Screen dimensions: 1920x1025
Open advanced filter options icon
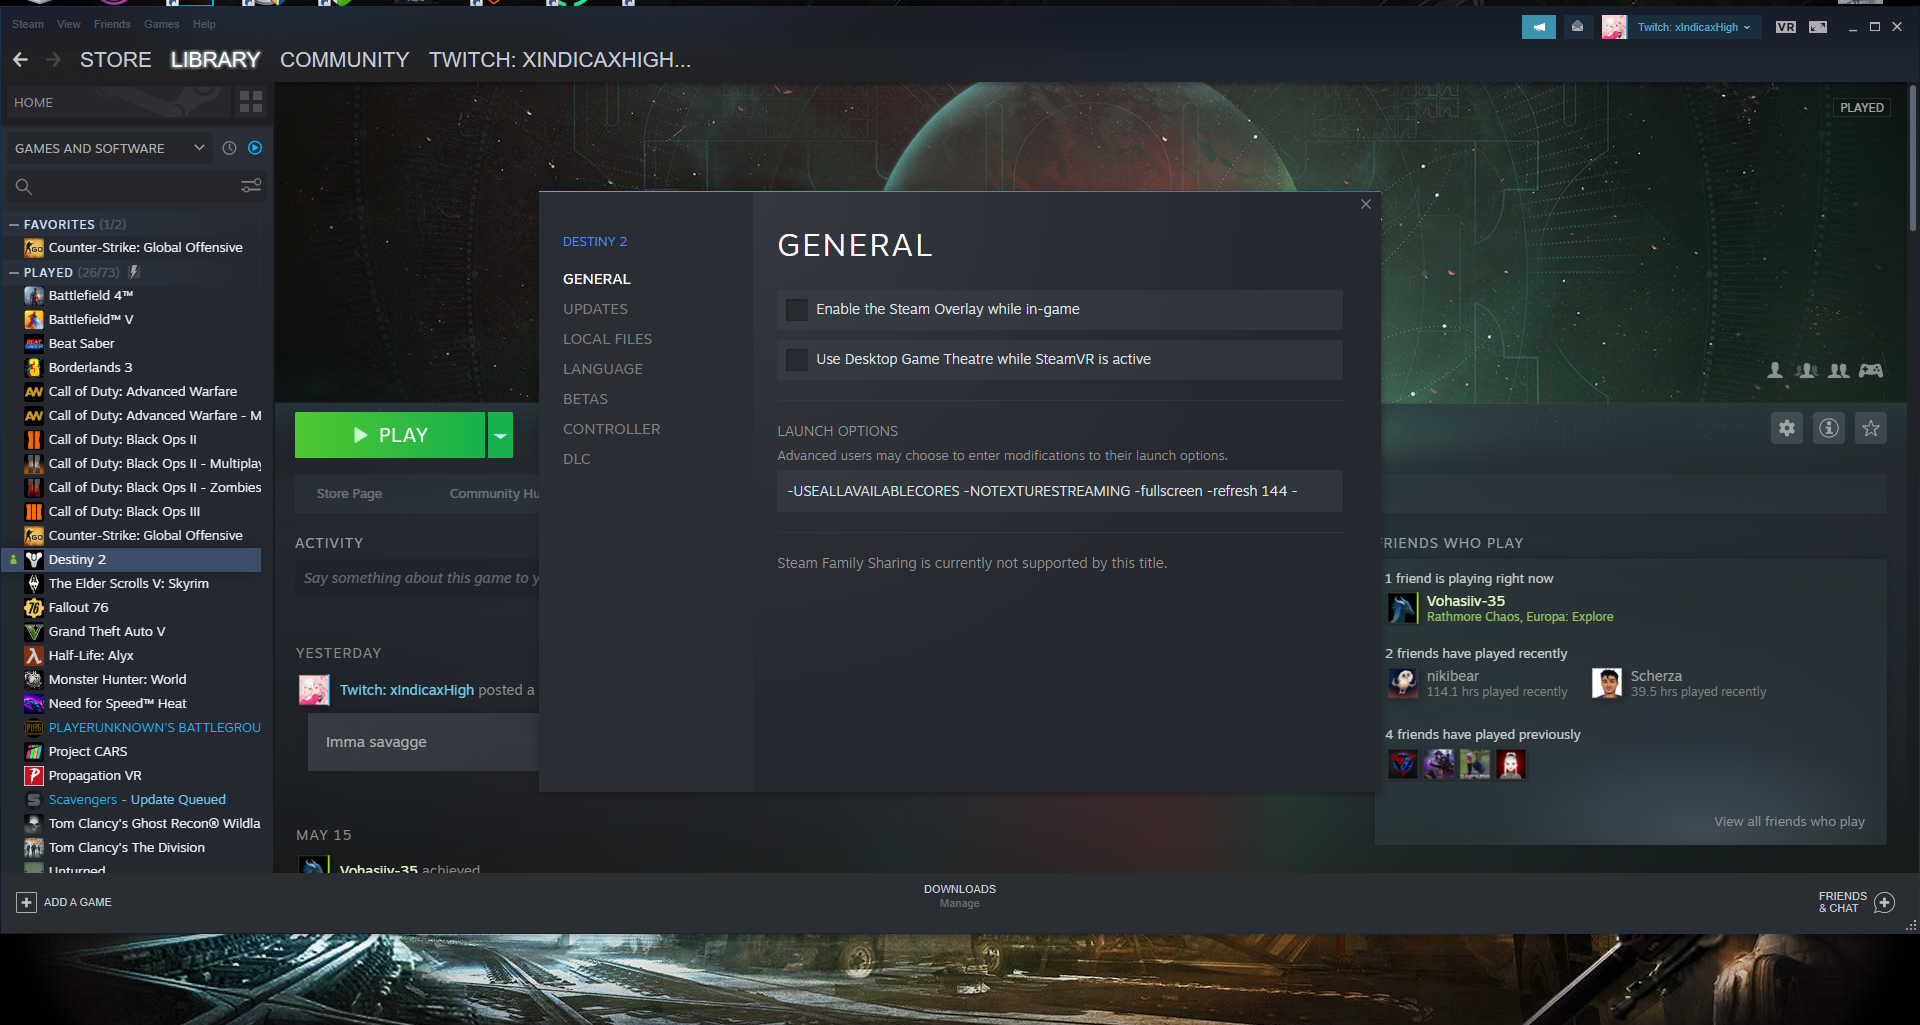coord(251,186)
